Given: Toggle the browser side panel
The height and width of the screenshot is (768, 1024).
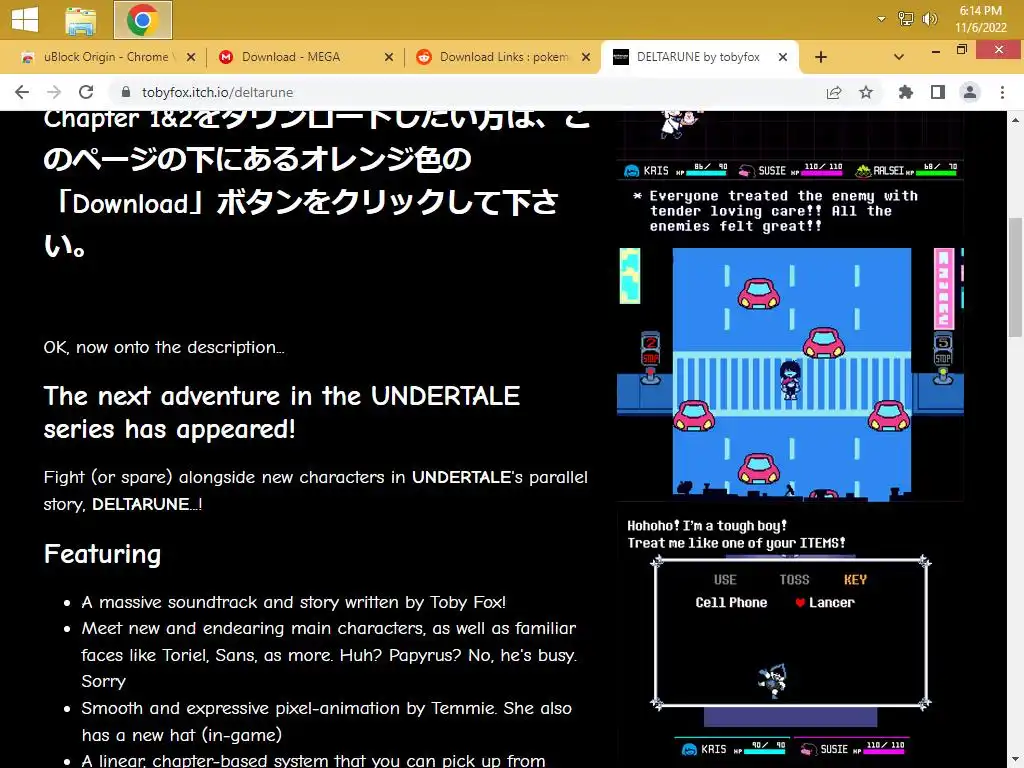Looking at the screenshot, I should (x=938, y=93).
